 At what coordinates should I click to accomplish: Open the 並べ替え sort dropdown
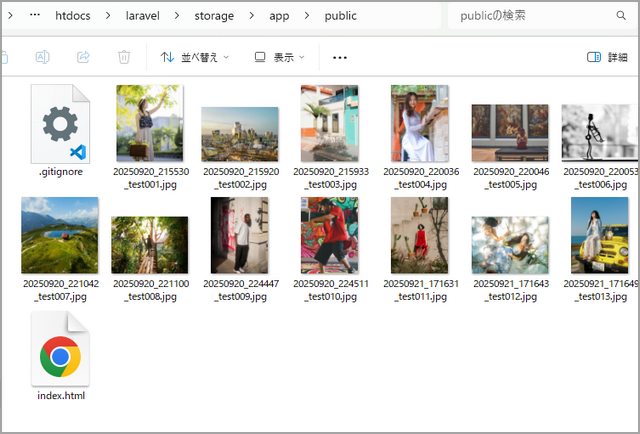click(194, 57)
